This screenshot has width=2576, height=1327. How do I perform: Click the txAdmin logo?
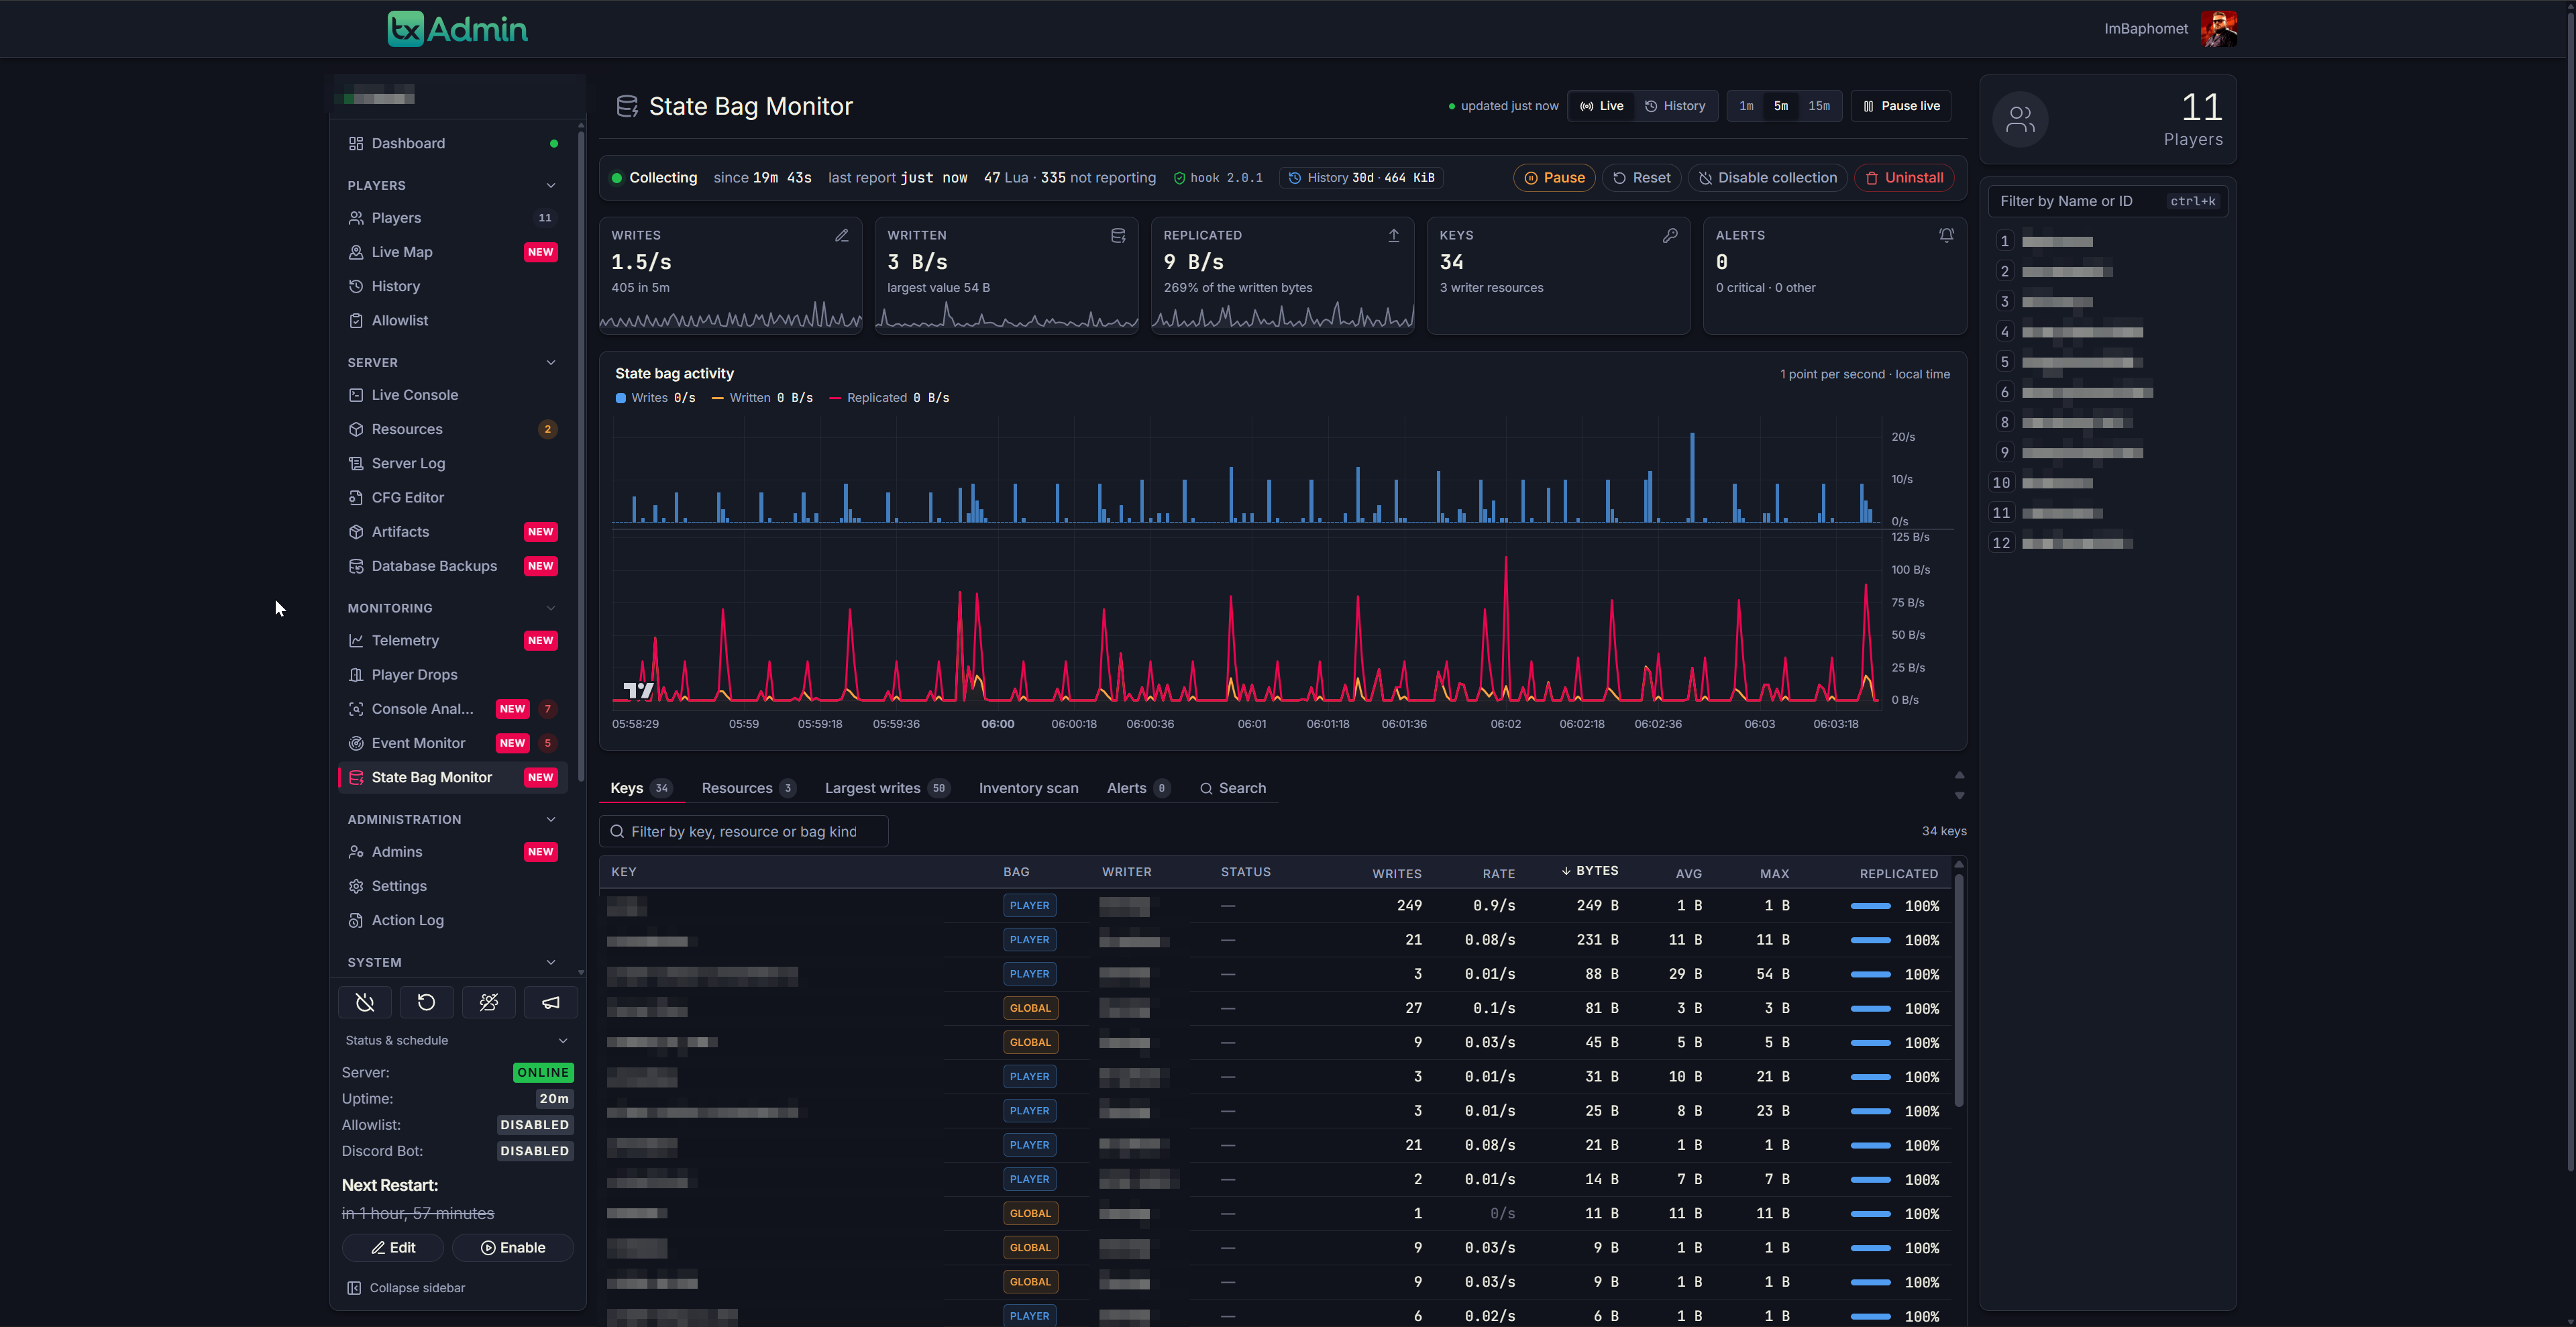coord(457,29)
